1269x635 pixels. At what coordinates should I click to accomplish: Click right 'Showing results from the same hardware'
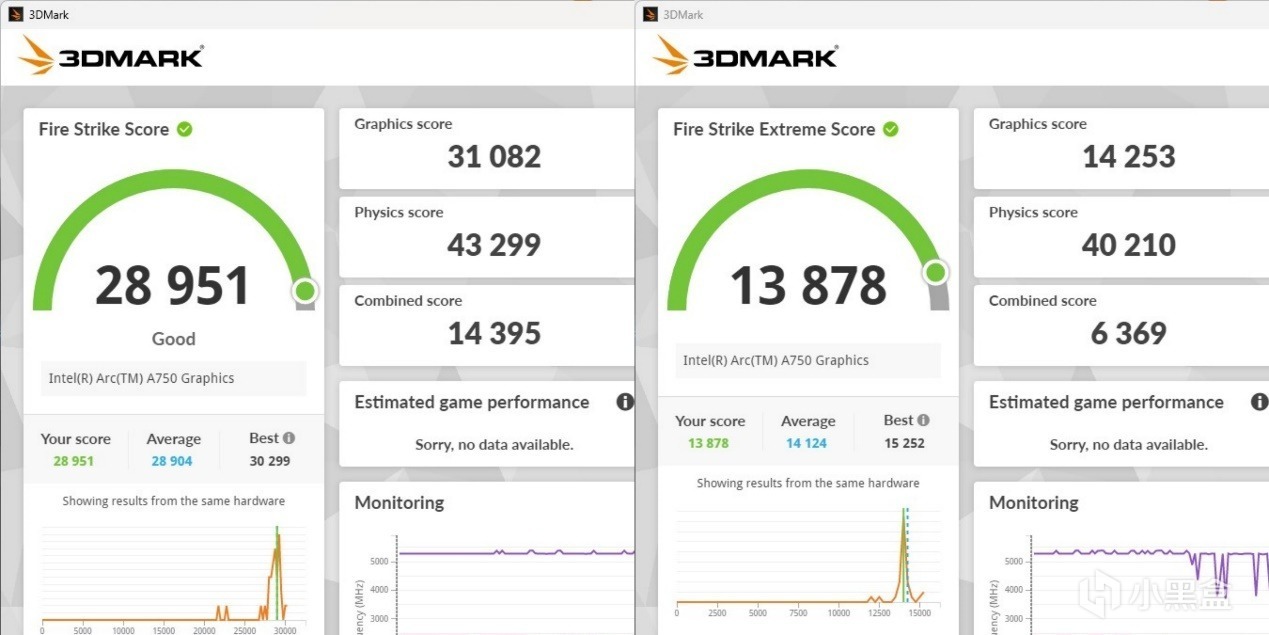tap(808, 483)
